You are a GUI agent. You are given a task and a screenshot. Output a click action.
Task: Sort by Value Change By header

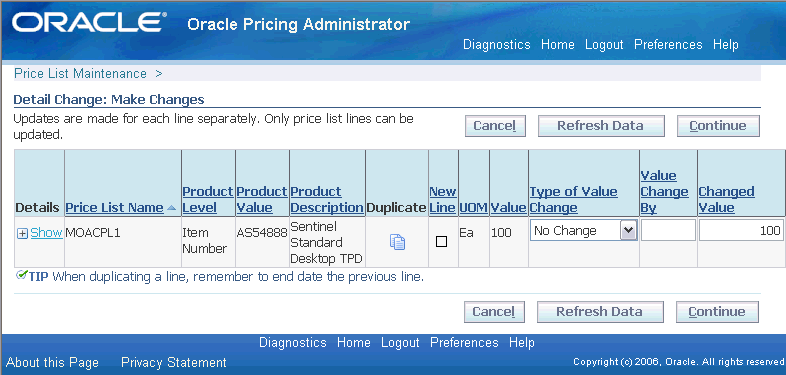point(664,192)
